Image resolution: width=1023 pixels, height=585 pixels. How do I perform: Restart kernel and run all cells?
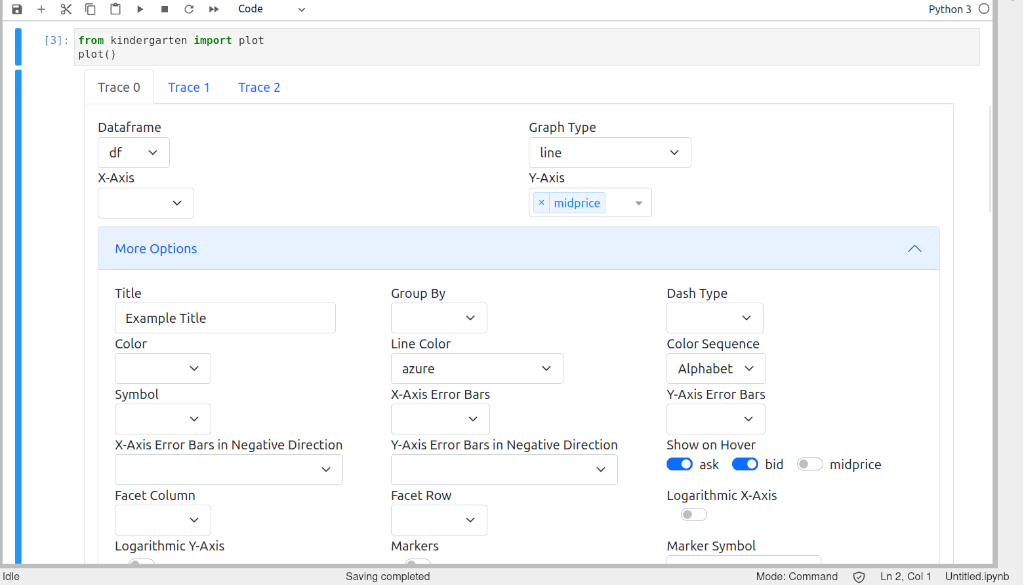tap(214, 9)
